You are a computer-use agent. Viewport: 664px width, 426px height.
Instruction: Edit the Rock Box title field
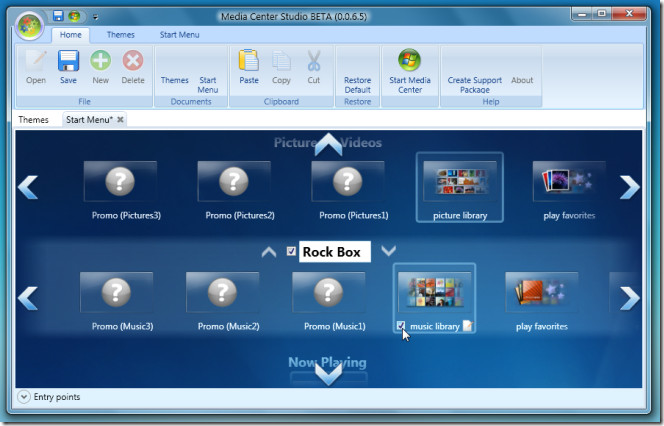pyautogui.click(x=335, y=252)
